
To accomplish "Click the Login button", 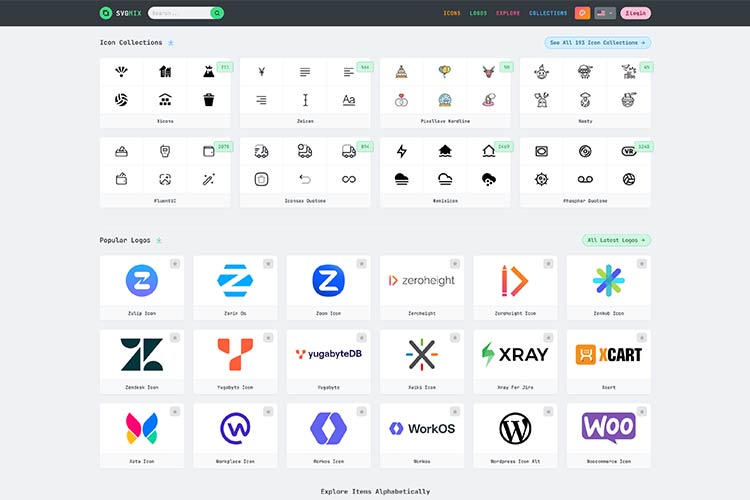I will pyautogui.click(x=636, y=13).
